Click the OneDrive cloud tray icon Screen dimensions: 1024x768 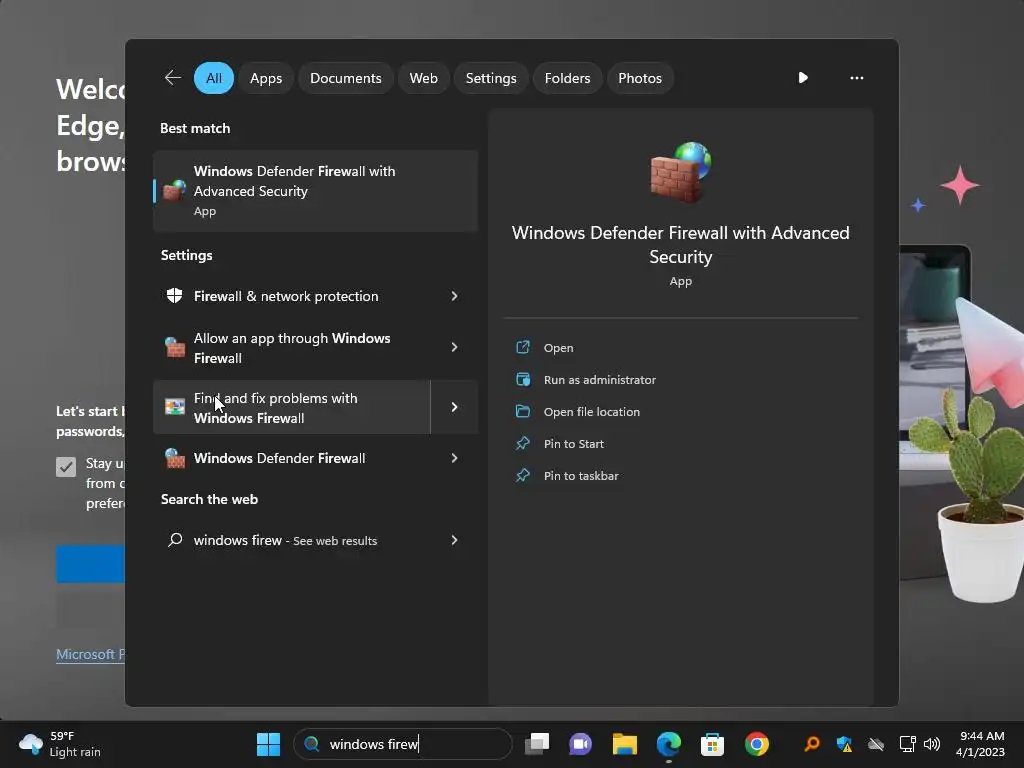click(876, 744)
